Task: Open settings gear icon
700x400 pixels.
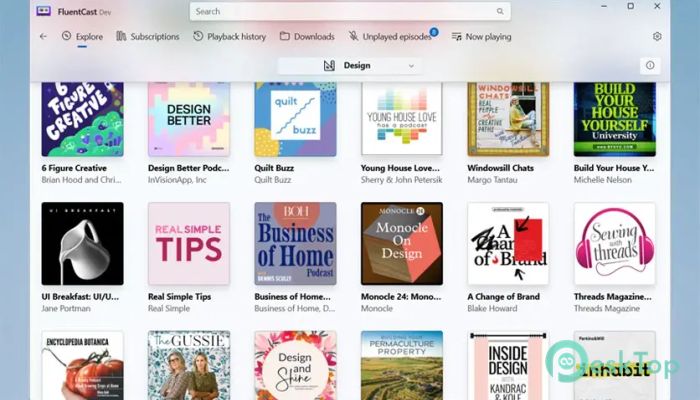Action: [657, 37]
